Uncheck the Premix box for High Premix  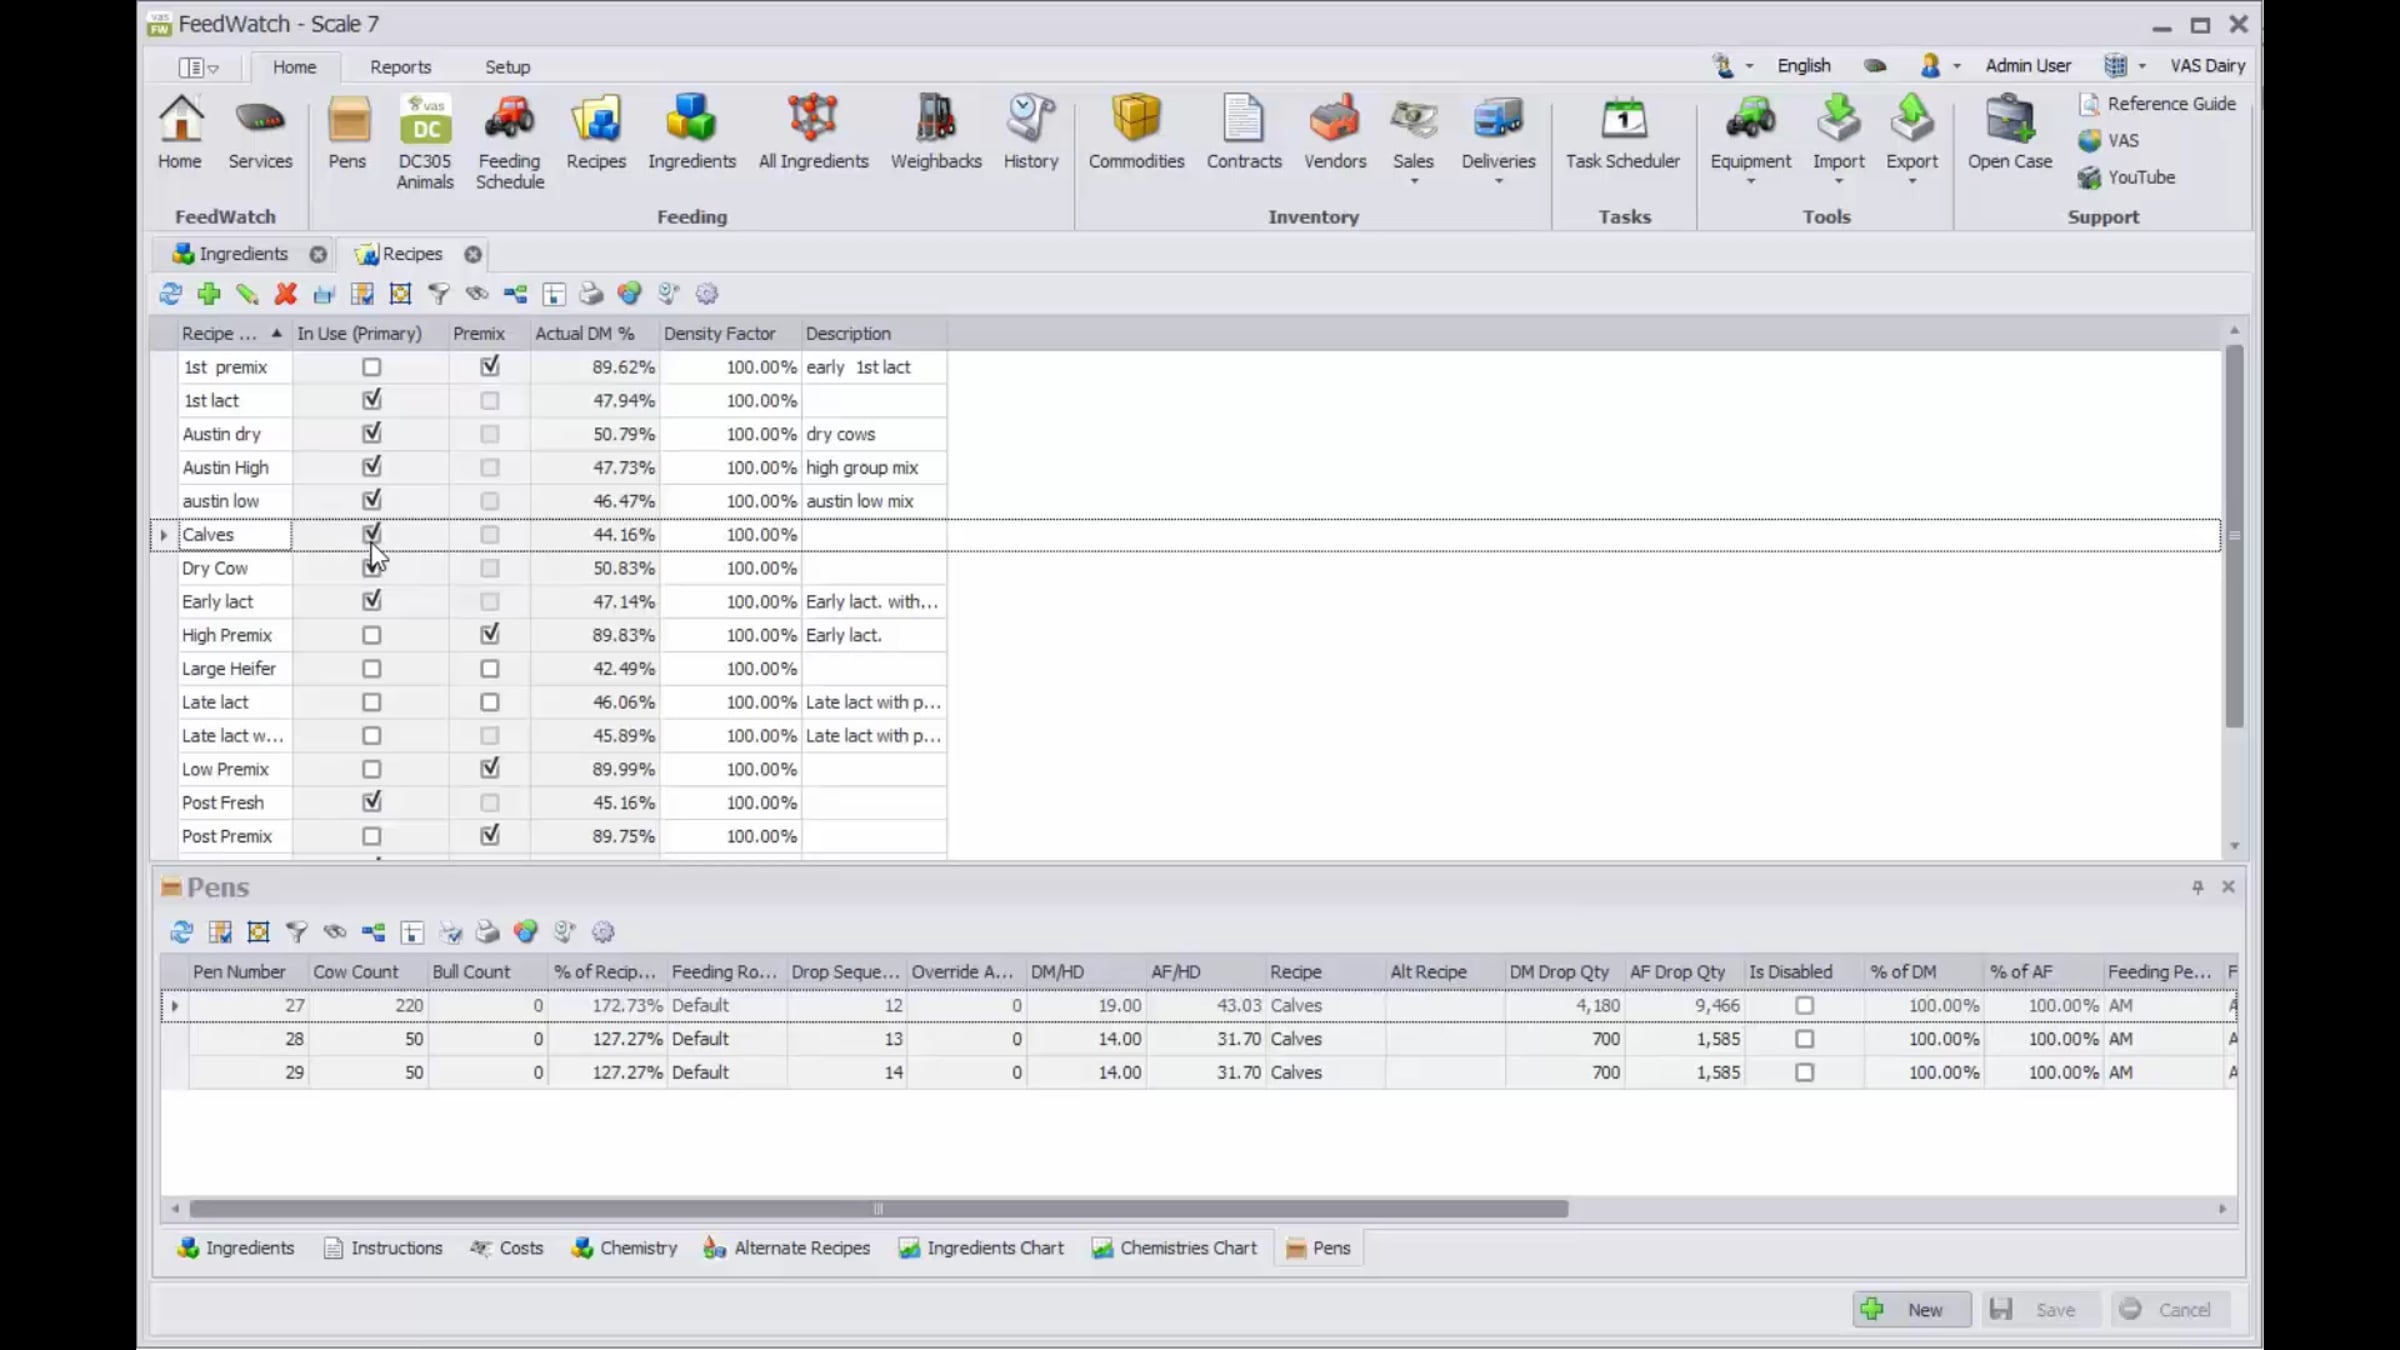point(489,635)
